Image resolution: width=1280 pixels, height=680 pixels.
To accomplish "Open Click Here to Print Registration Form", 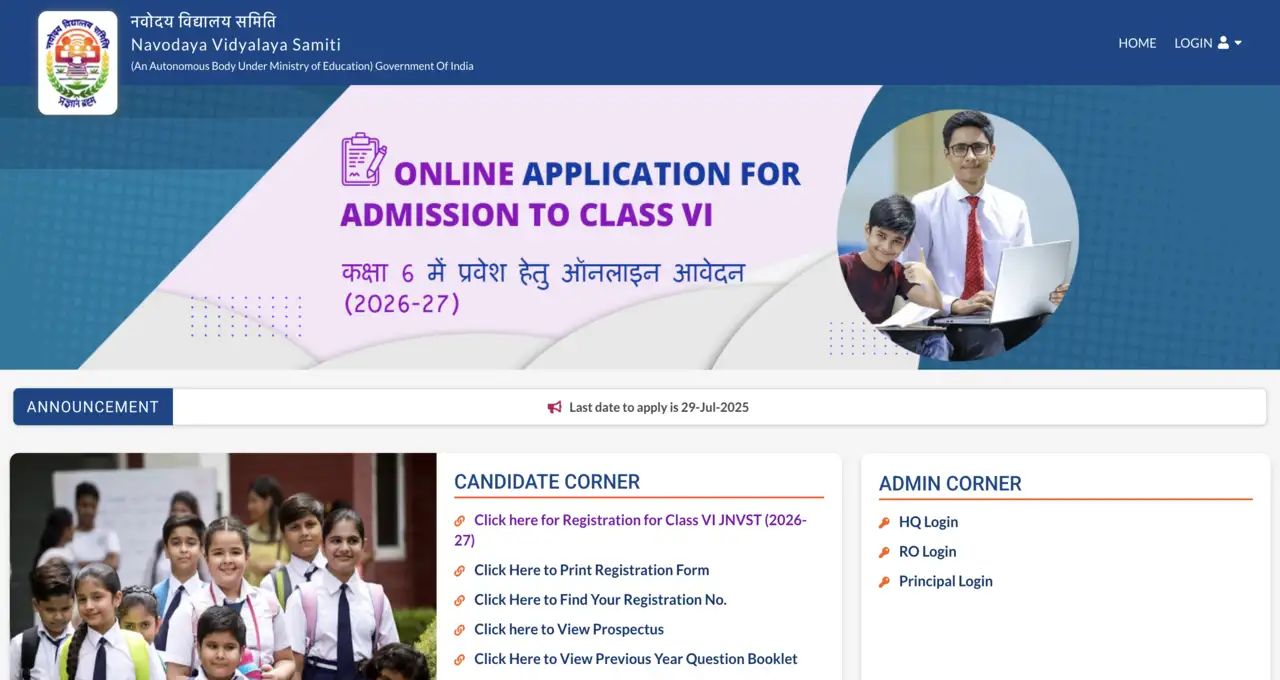I will tap(591, 570).
